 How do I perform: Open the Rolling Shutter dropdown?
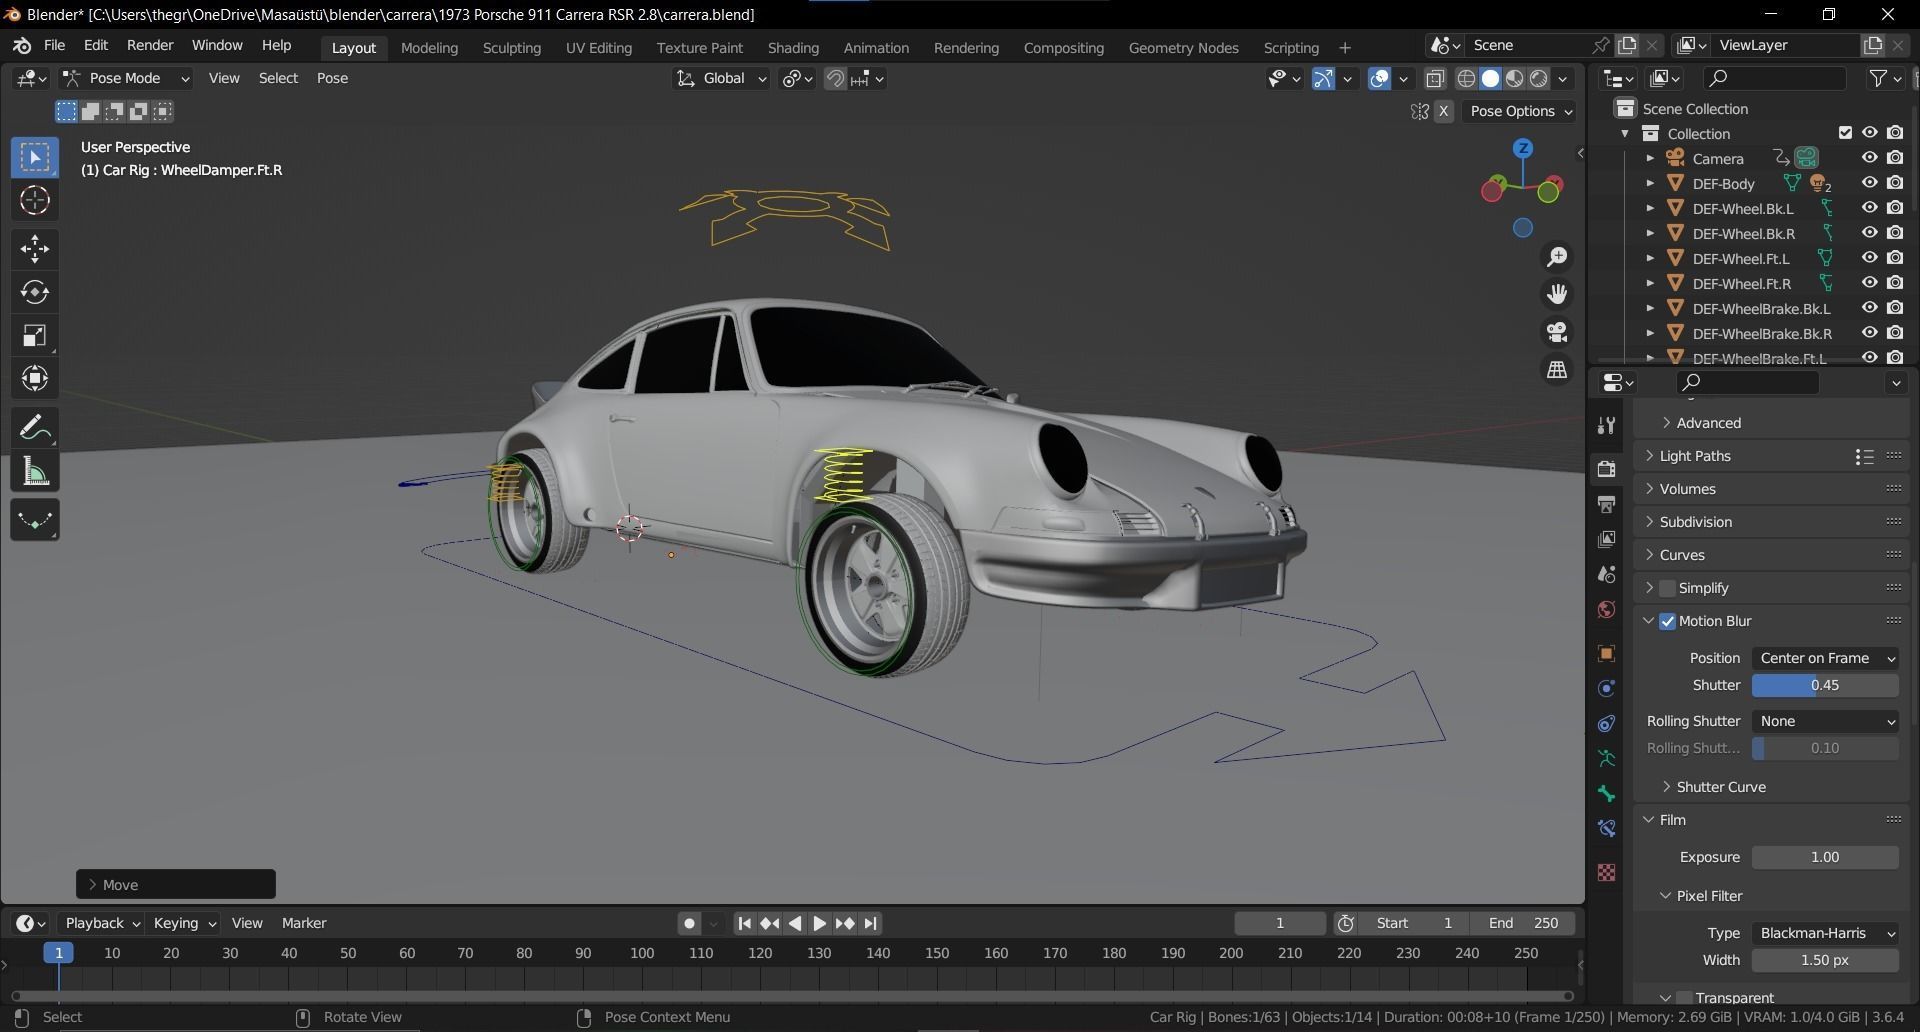coord(1825,721)
